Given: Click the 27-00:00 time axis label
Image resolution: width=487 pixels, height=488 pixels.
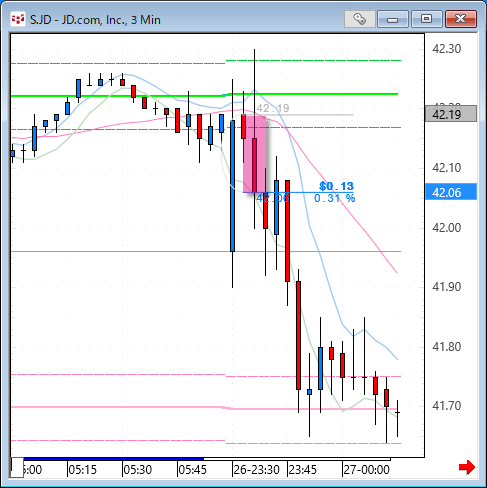Looking at the screenshot, I should pos(366,470).
